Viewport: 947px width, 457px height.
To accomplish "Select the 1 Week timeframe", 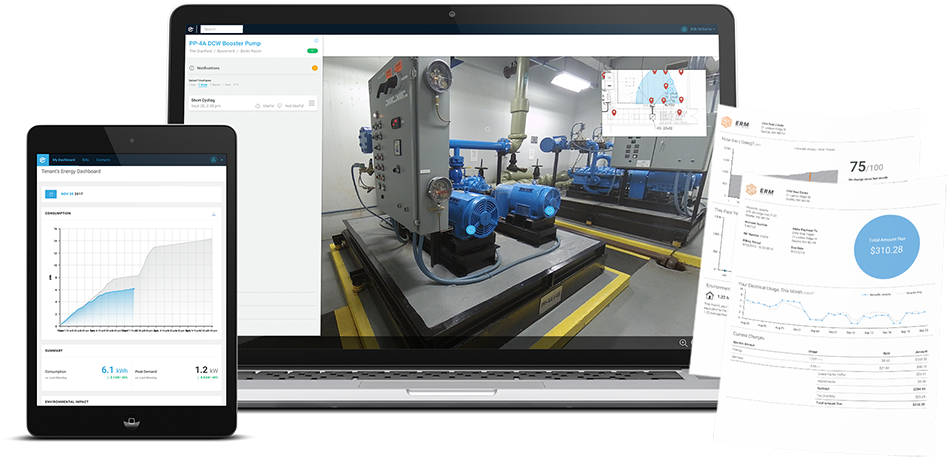I will 202,85.
